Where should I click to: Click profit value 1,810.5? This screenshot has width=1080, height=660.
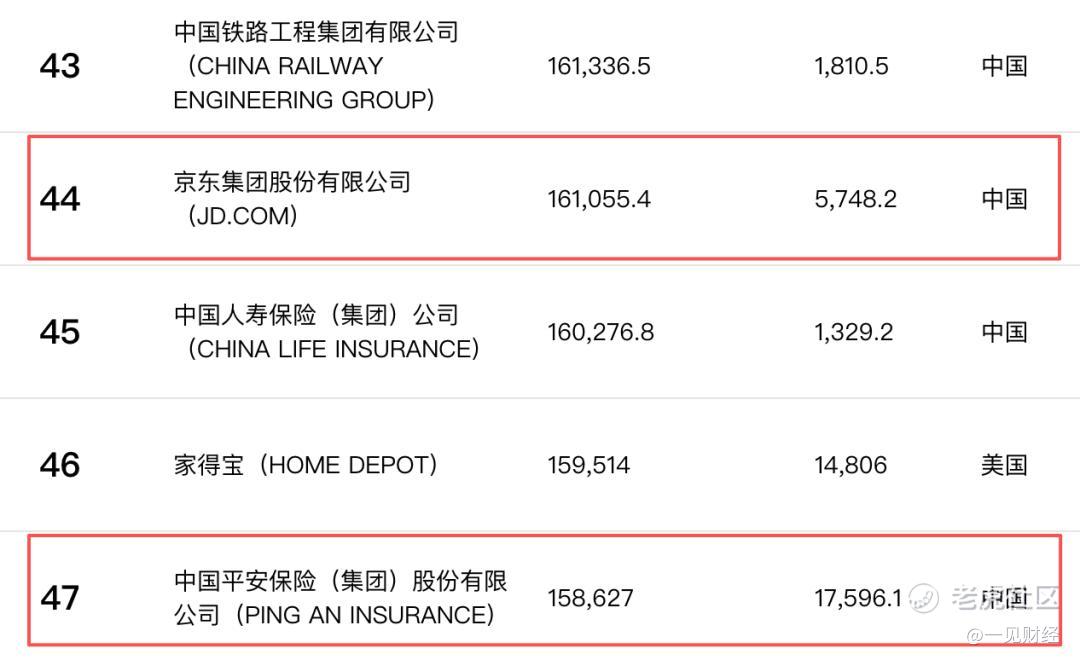coord(851,66)
